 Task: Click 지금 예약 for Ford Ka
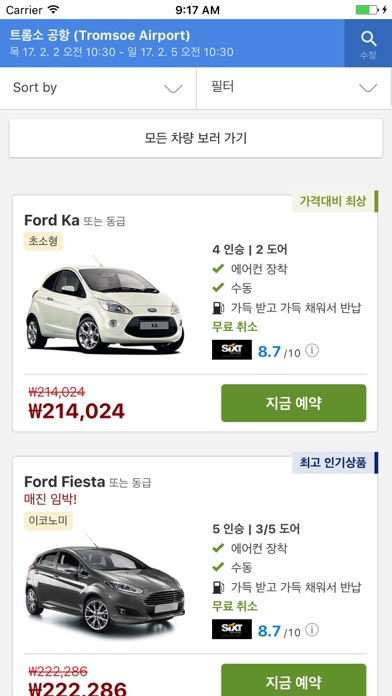[x=293, y=403]
